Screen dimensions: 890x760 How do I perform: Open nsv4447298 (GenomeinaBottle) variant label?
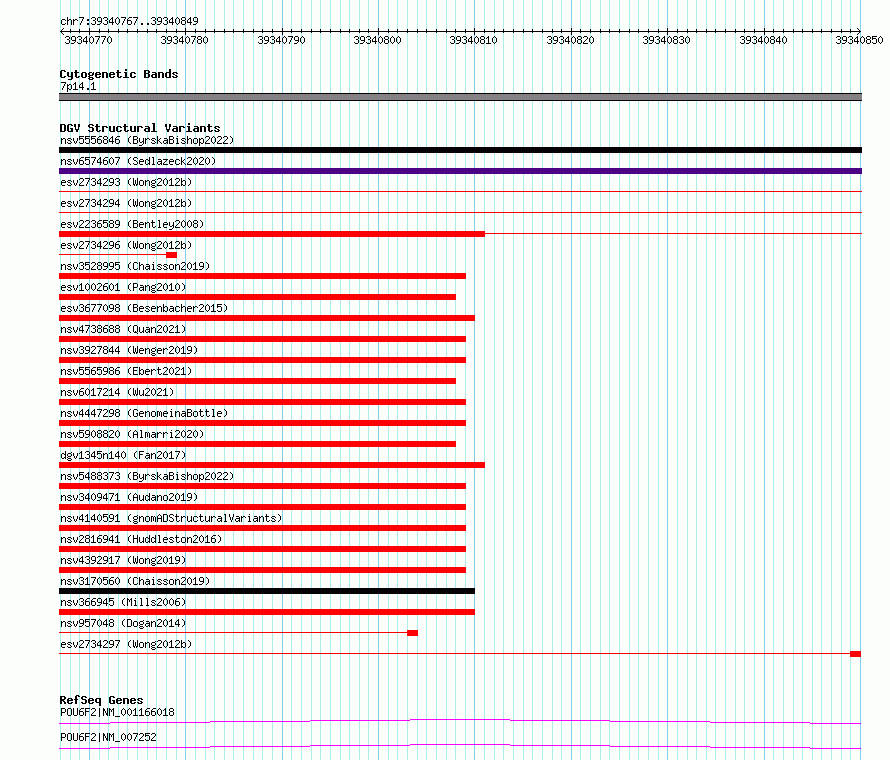[x=144, y=413]
